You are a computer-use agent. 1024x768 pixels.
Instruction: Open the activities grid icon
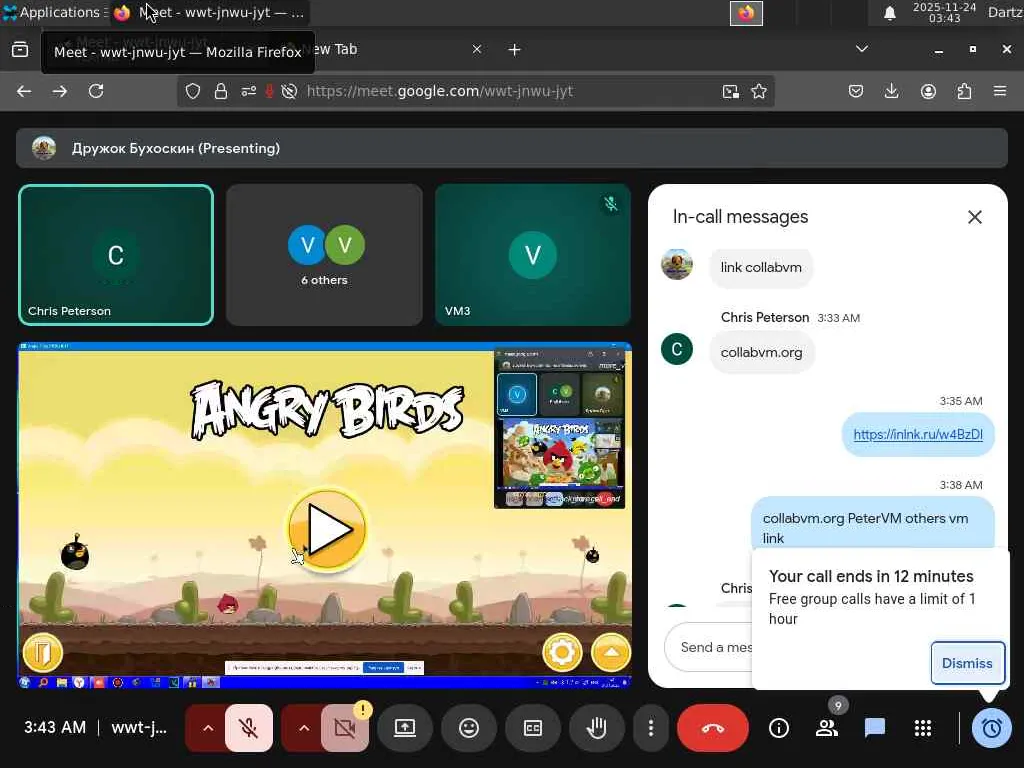click(923, 728)
